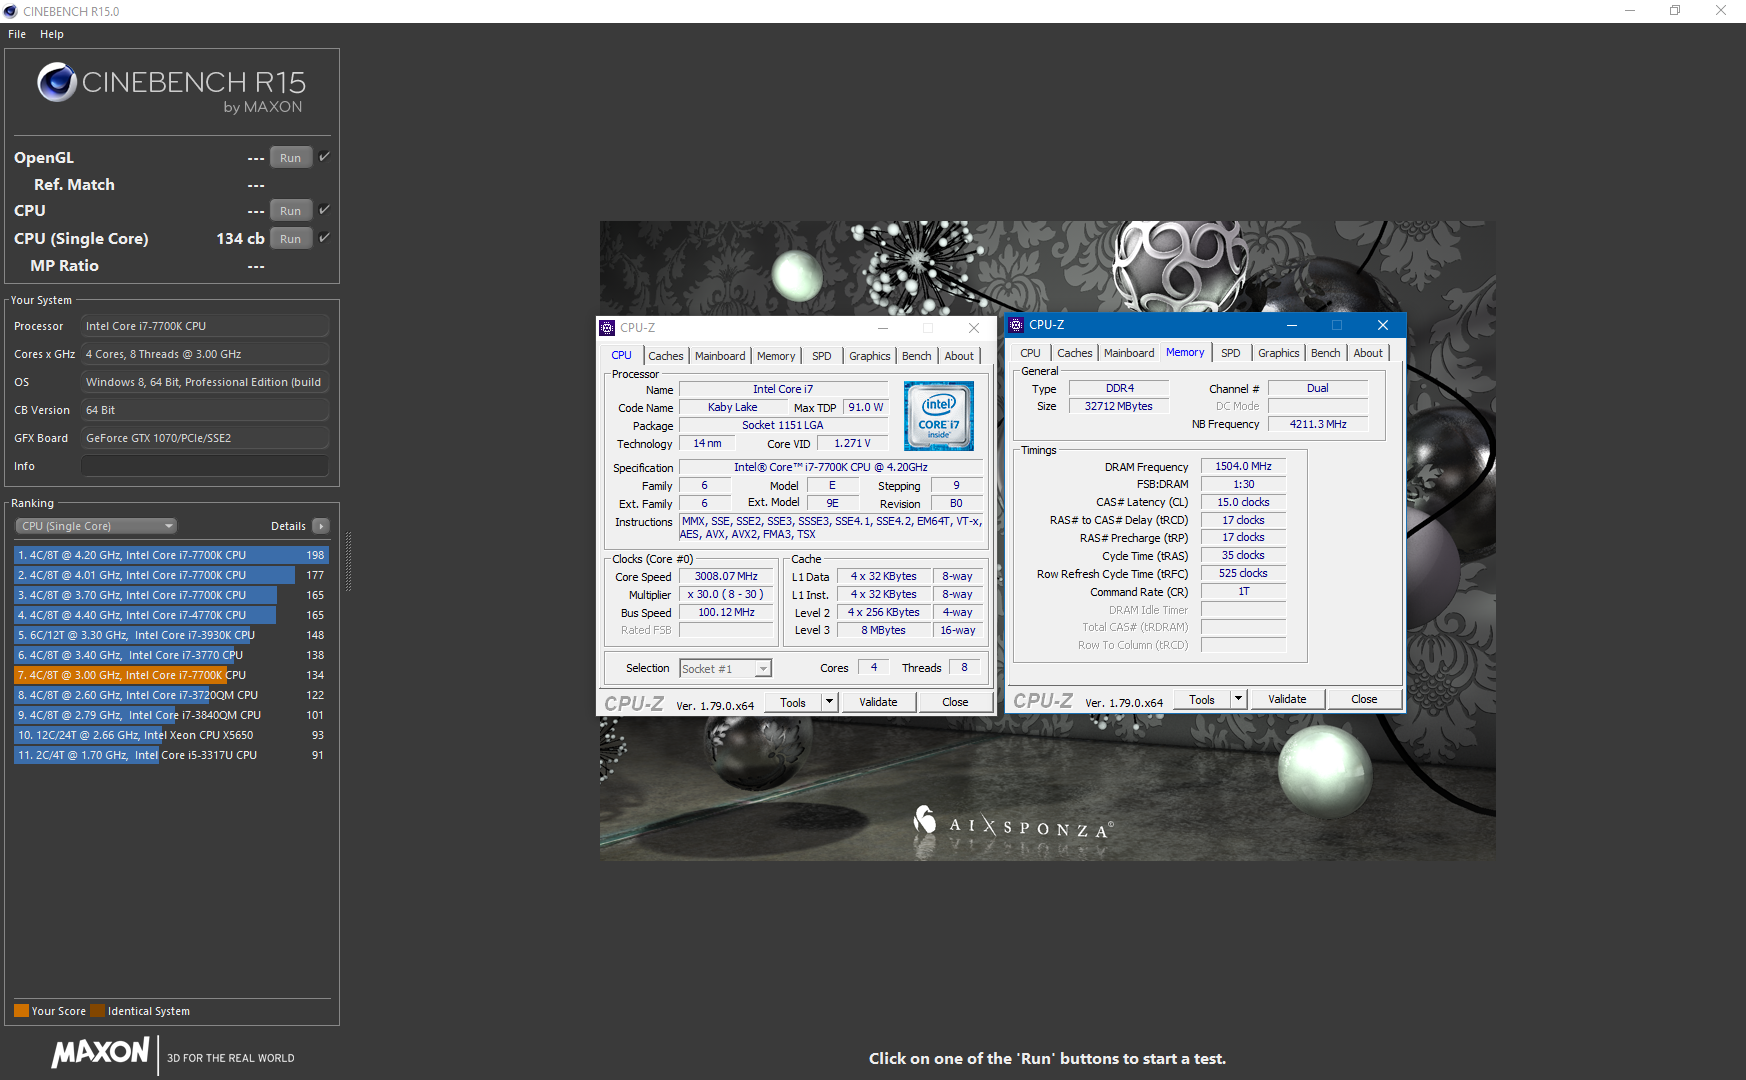Open the SPD tab in the Memory CPU-Z window
This screenshot has width=1746, height=1080.
pyautogui.click(x=1231, y=353)
